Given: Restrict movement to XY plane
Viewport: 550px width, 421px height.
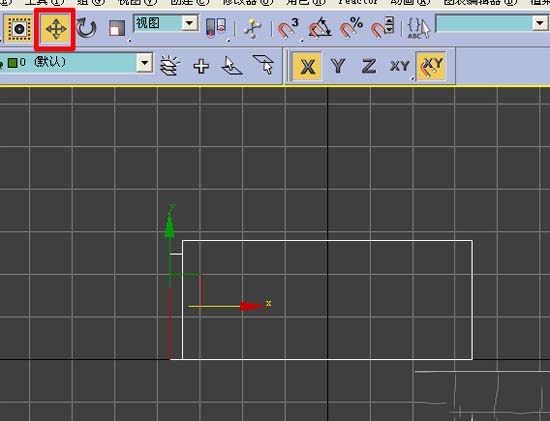Looking at the screenshot, I should pyautogui.click(x=400, y=66).
